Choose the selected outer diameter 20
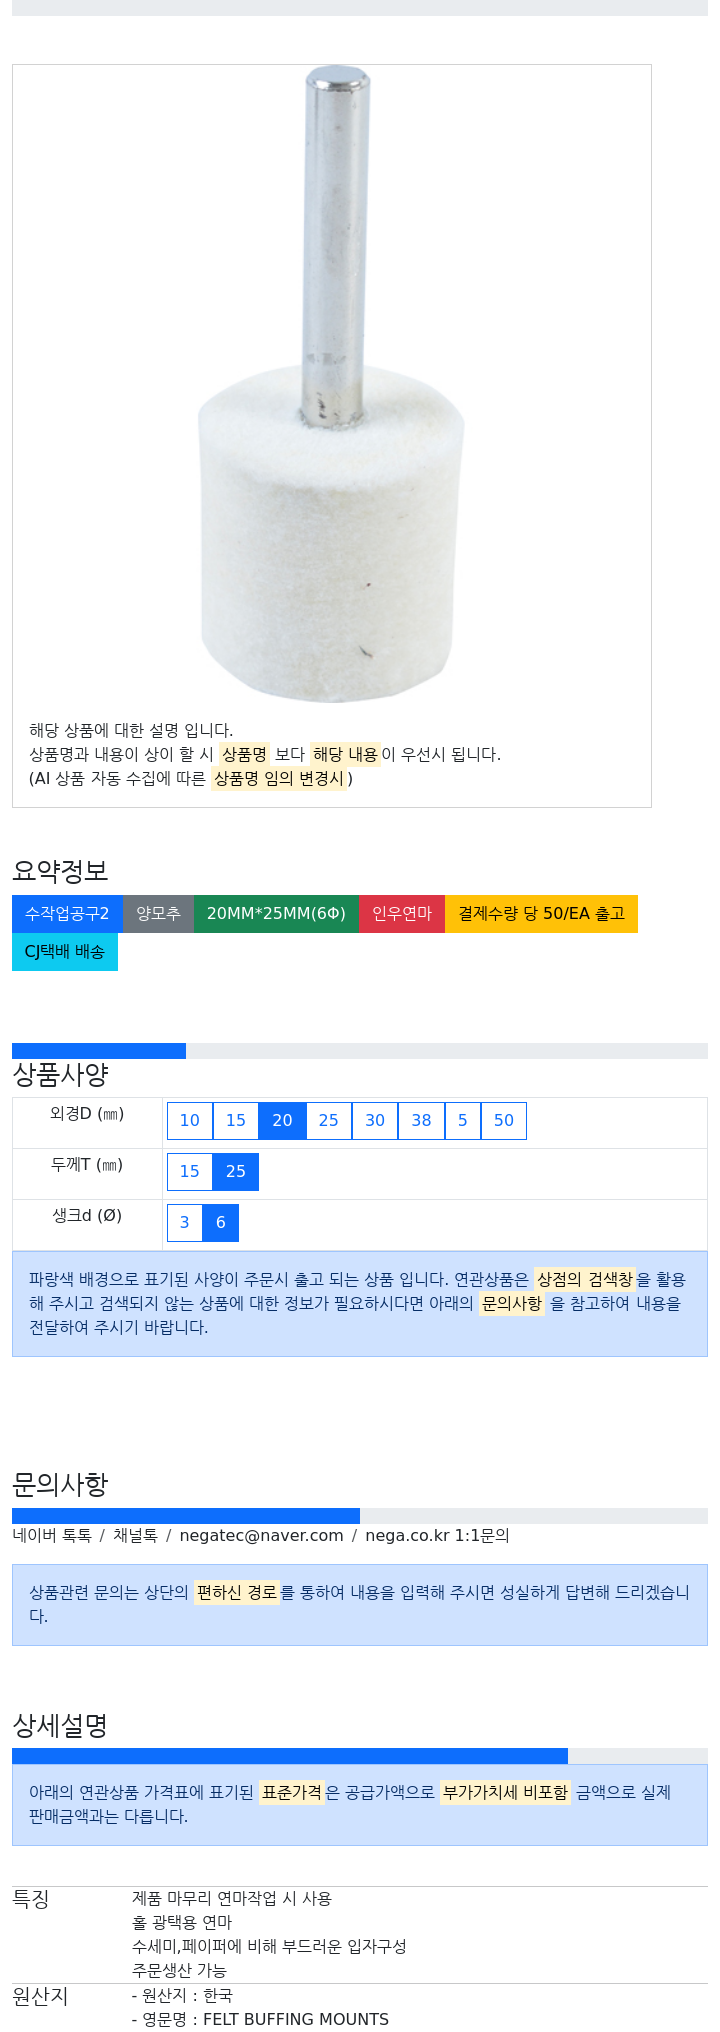 [x=282, y=1121]
